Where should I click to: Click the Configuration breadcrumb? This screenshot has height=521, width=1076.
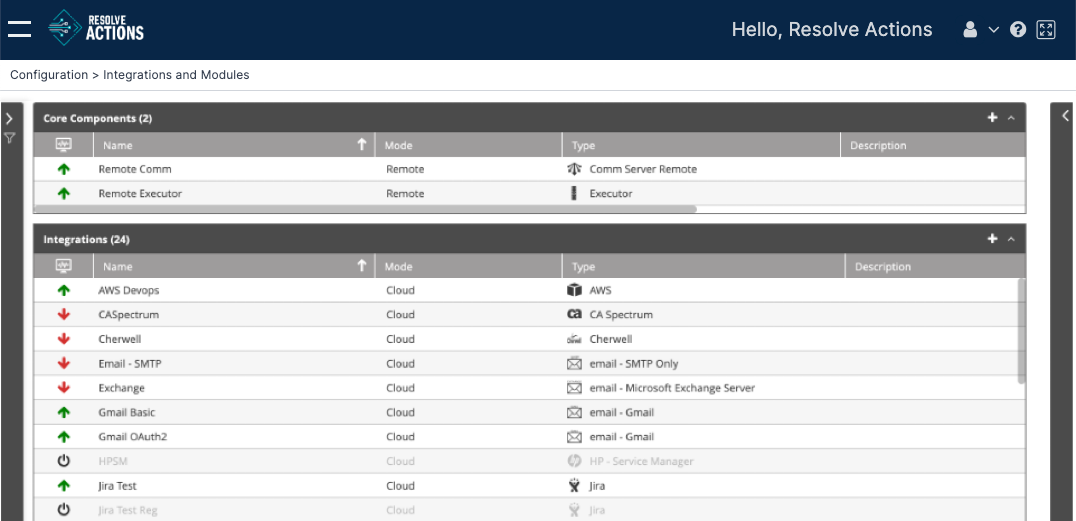tap(49, 75)
